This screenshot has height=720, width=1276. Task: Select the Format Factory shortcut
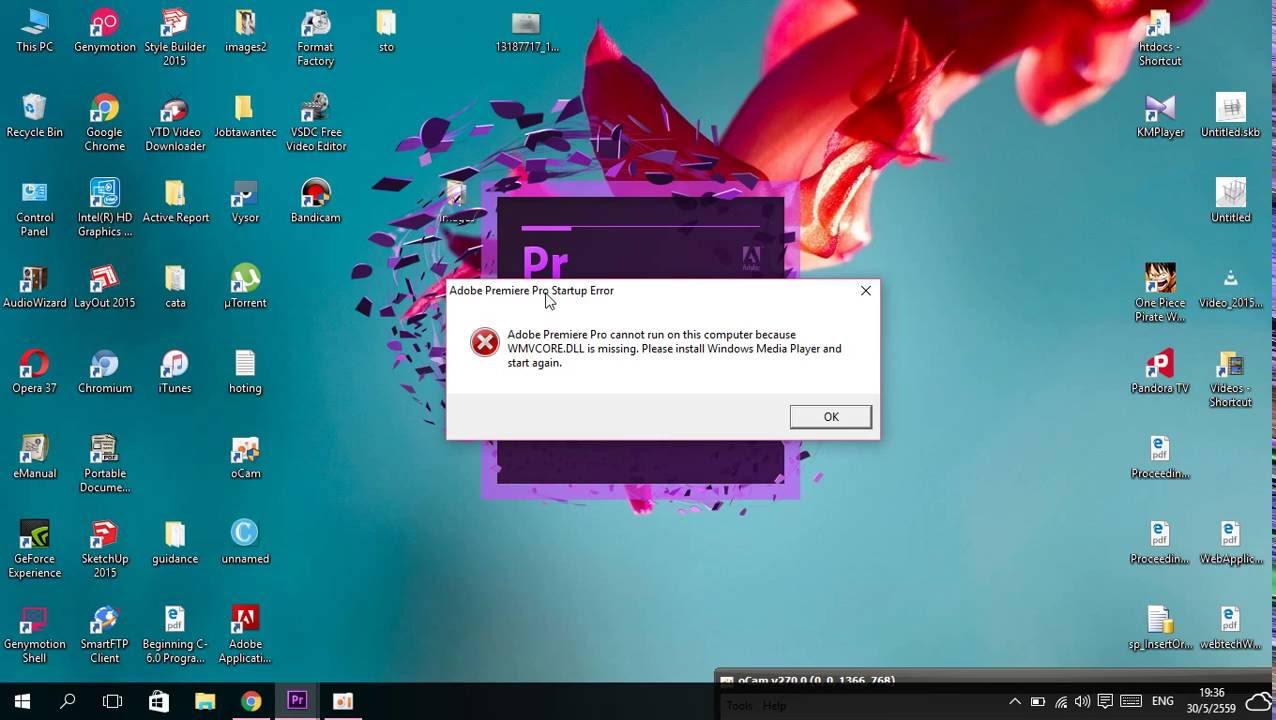[315, 38]
